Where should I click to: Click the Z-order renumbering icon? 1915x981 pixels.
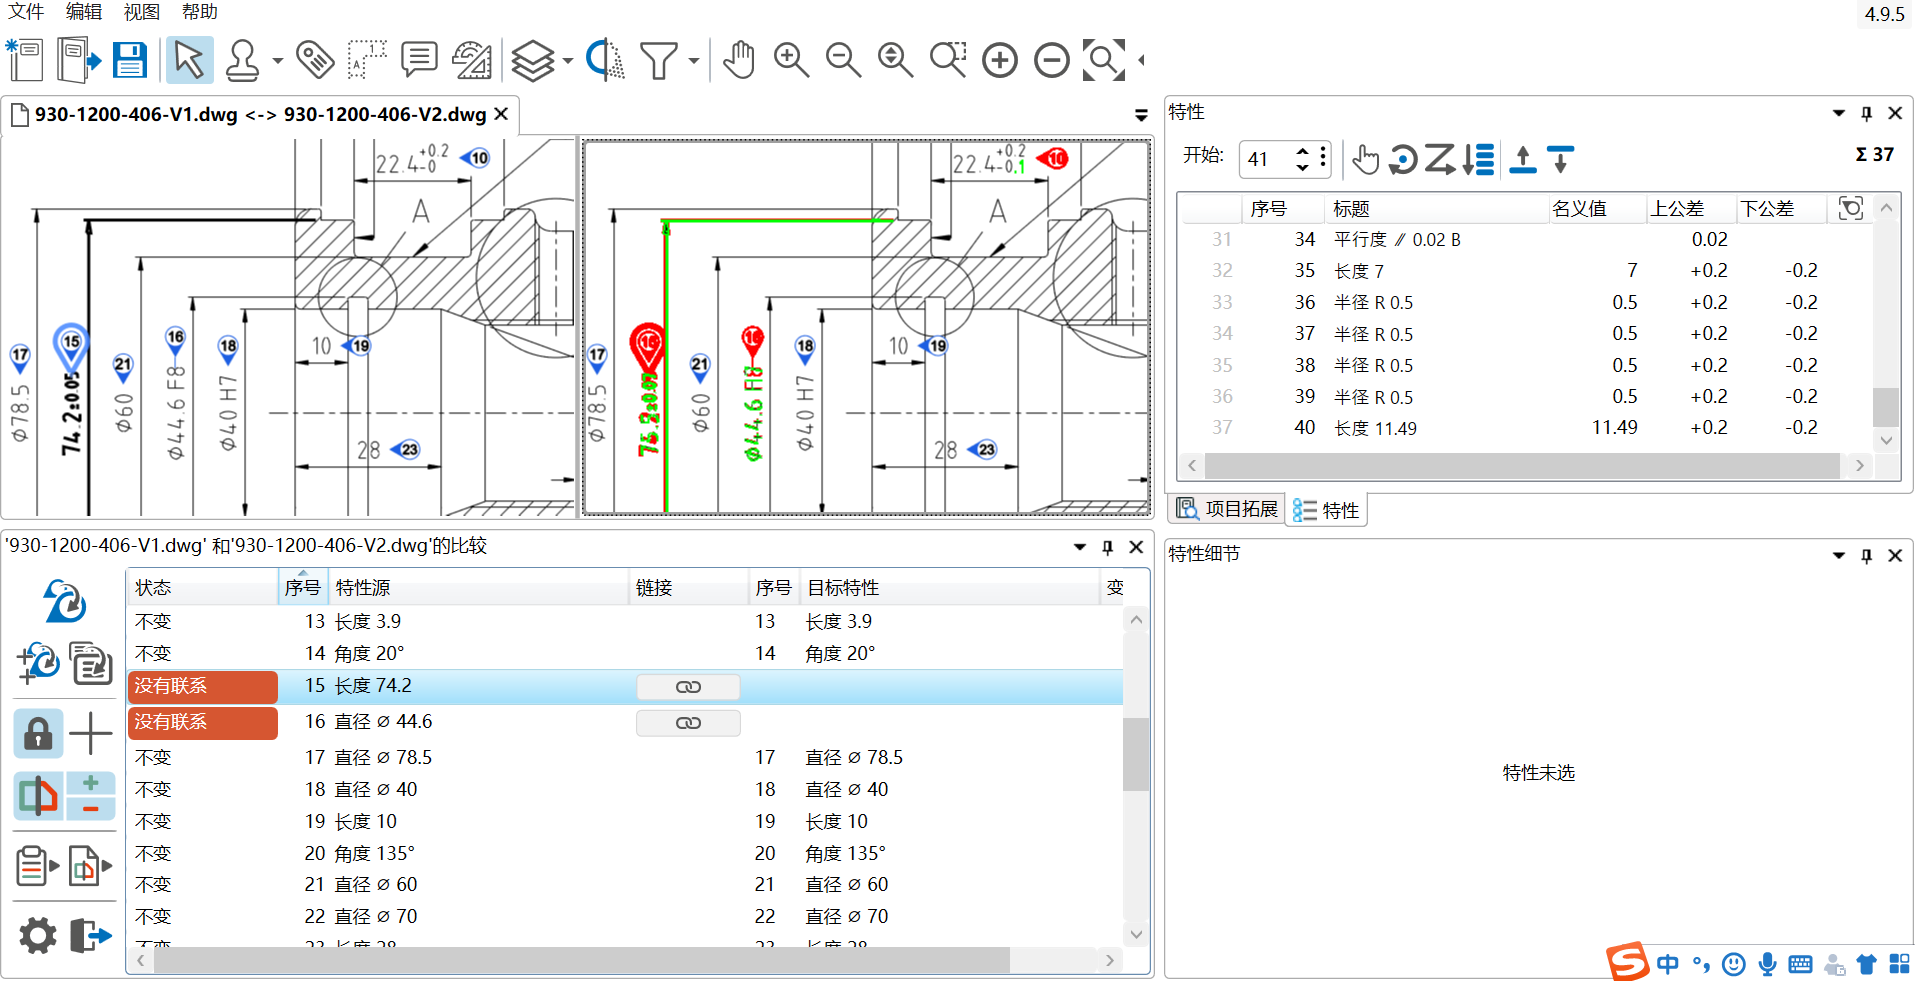(1440, 159)
